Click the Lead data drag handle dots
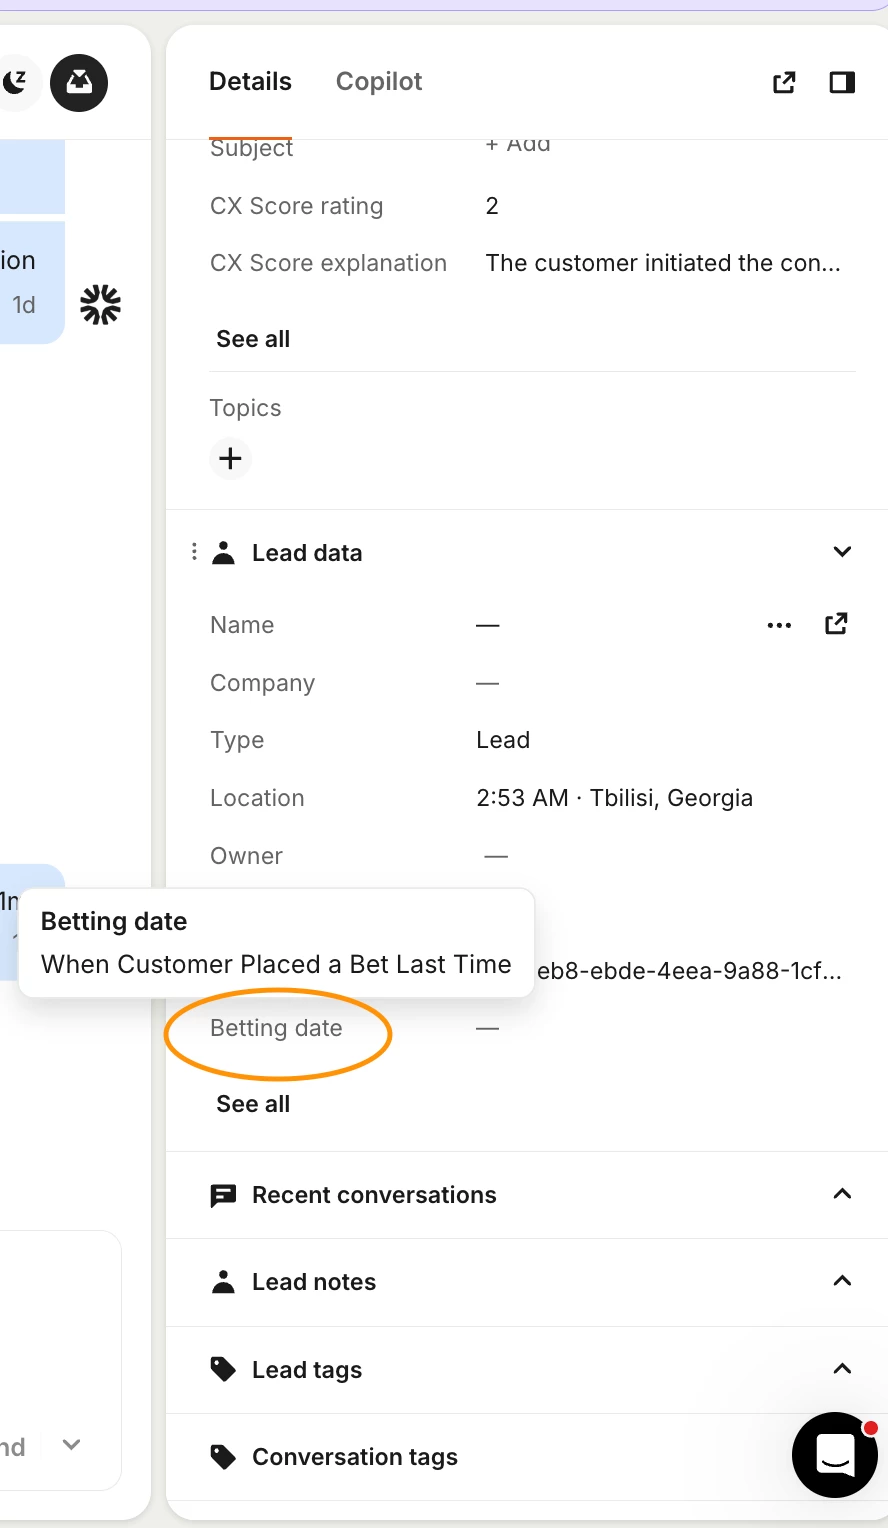This screenshot has height=1528, width=888. point(194,552)
